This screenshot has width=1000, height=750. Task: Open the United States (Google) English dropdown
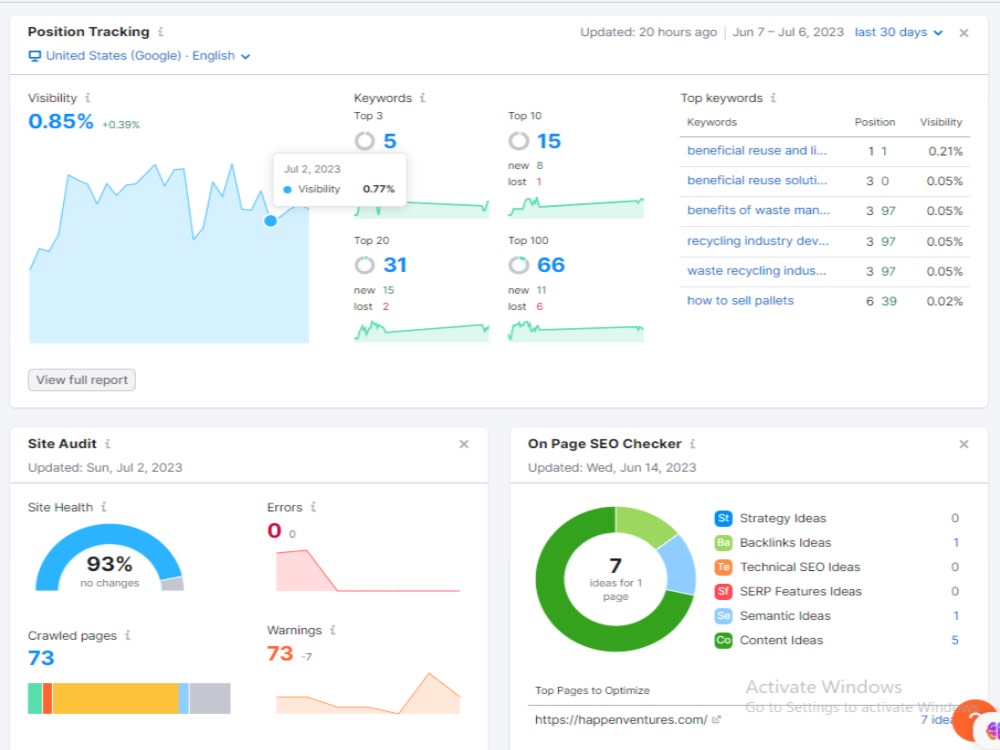[x=147, y=56]
